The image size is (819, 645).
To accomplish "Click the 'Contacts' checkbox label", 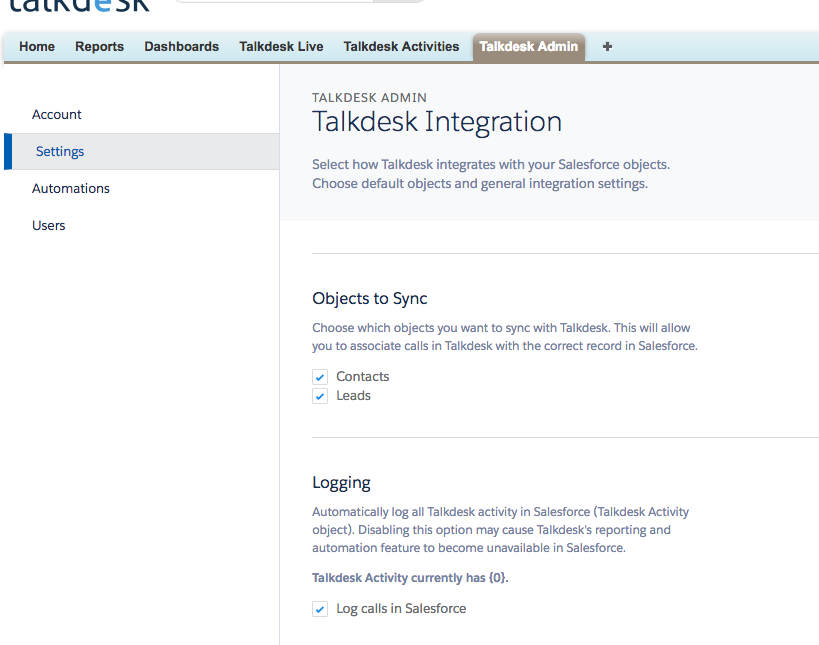I will click(362, 377).
